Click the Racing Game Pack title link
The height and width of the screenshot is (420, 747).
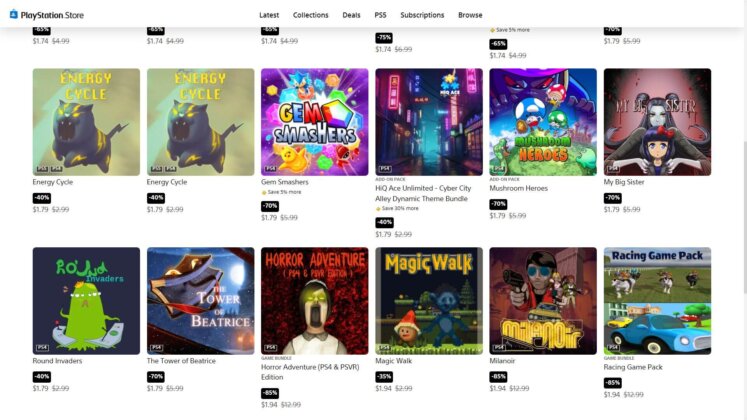click(x=633, y=367)
